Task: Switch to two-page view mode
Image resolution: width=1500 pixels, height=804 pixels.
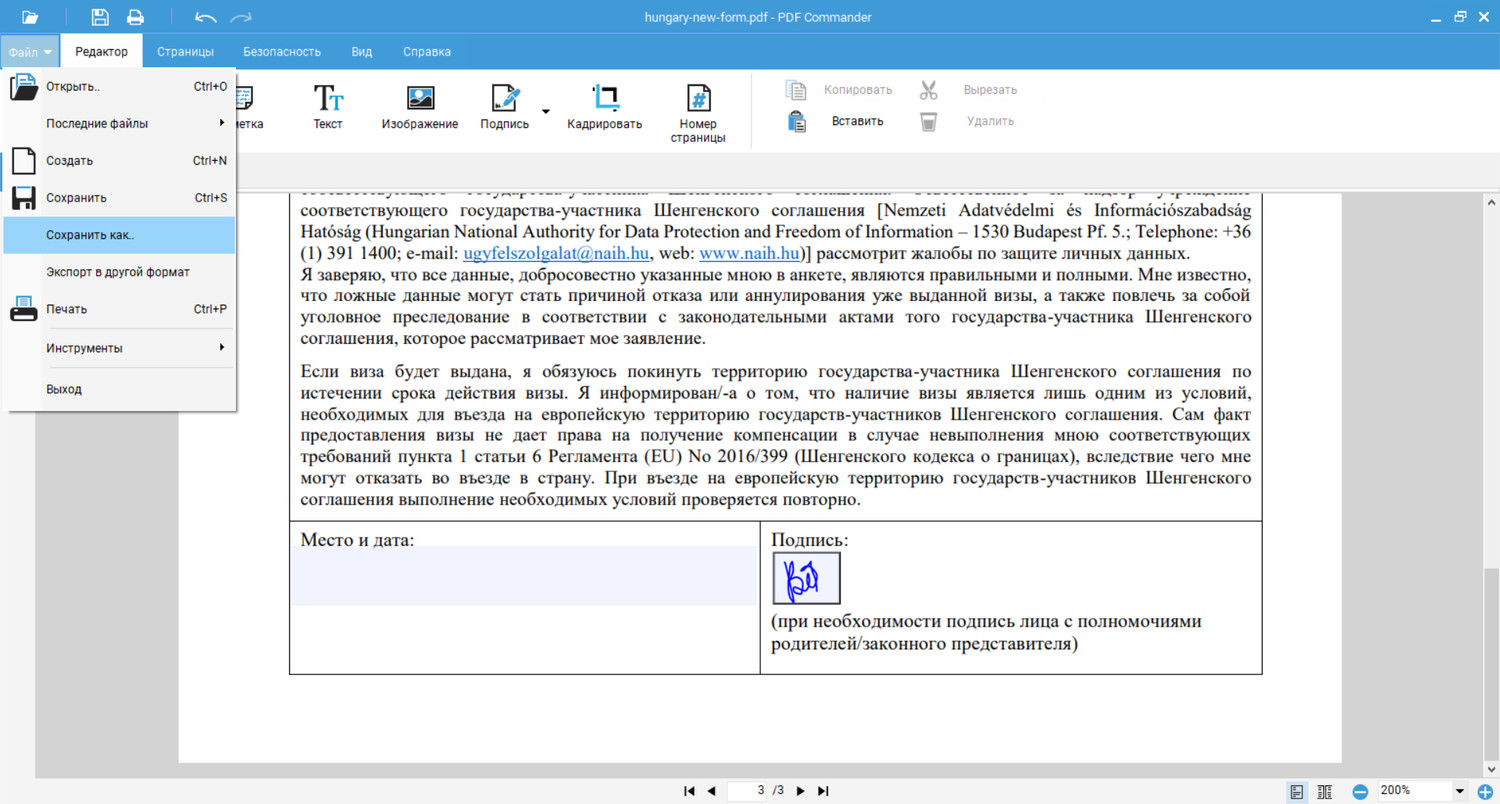Action: click(x=1325, y=791)
